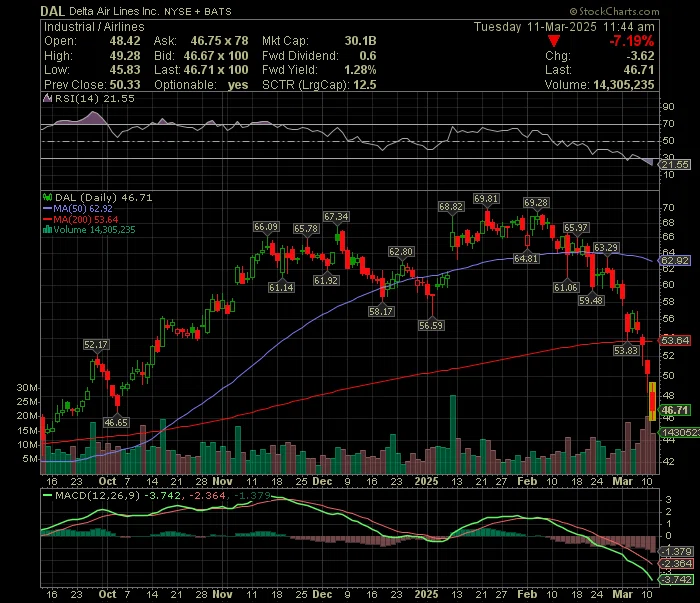Click the 61.06 low price label

pos(566,287)
